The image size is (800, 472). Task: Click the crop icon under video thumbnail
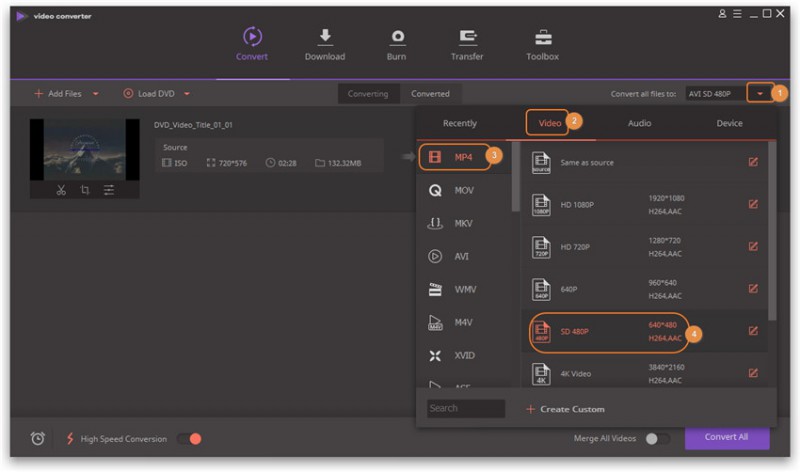click(85, 190)
